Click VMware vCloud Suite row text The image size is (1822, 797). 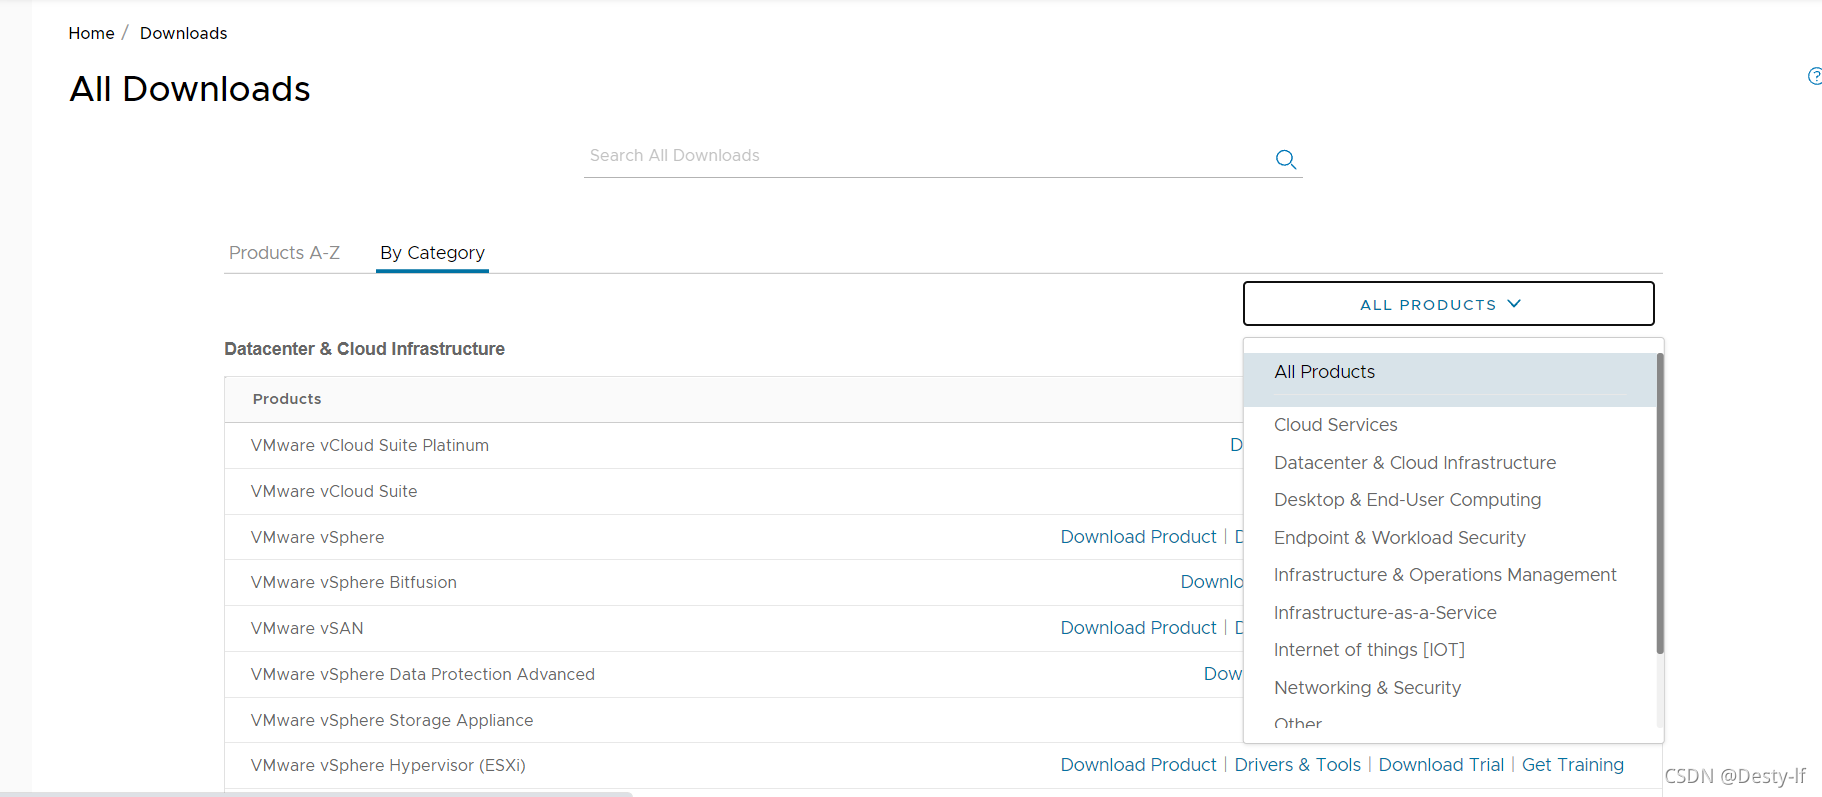coord(334,492)
